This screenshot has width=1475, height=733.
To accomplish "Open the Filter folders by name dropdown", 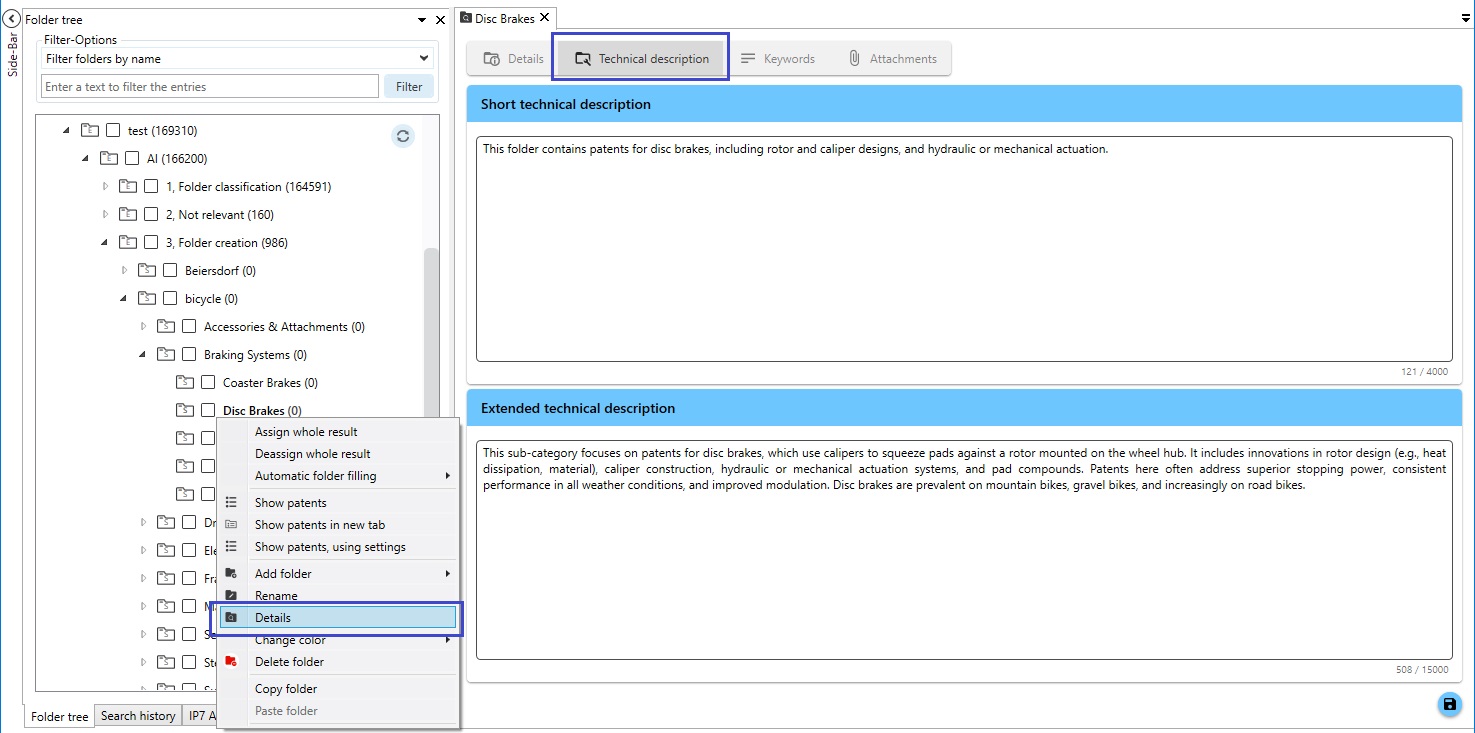I will [x=237, y=59].
